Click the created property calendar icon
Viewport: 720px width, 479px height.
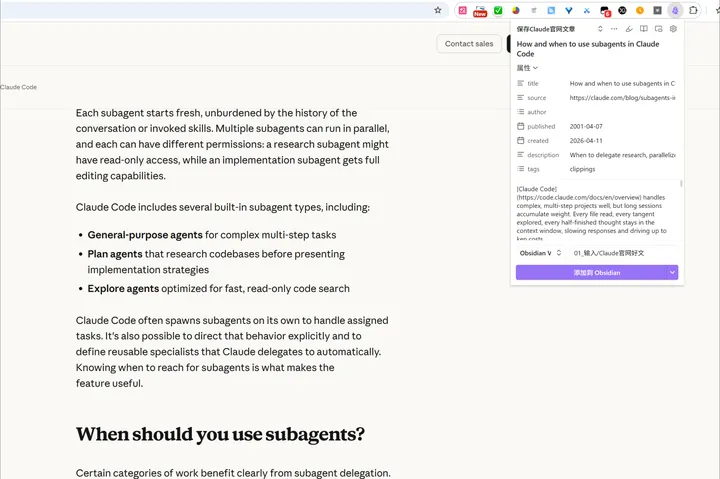(520, 140)
